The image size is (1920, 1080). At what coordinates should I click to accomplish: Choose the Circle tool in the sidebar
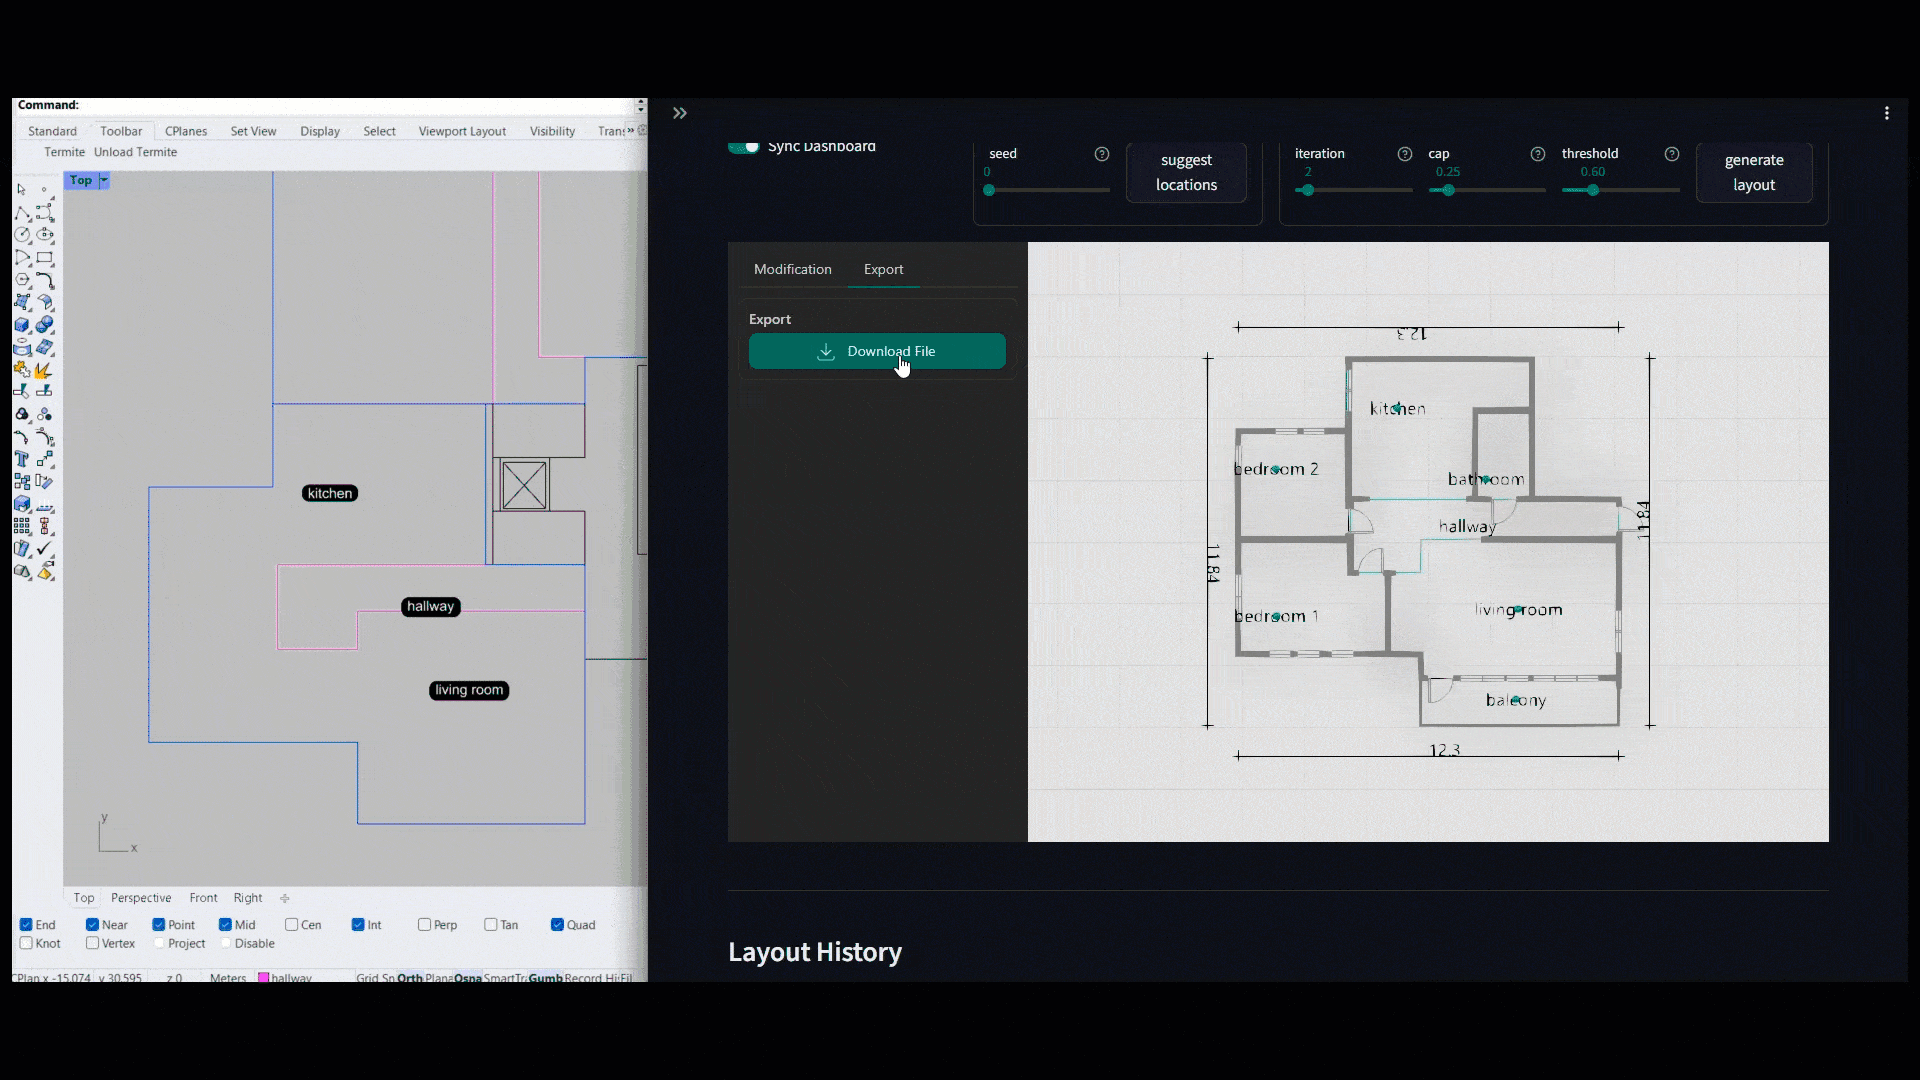click(x=20, y=234)
